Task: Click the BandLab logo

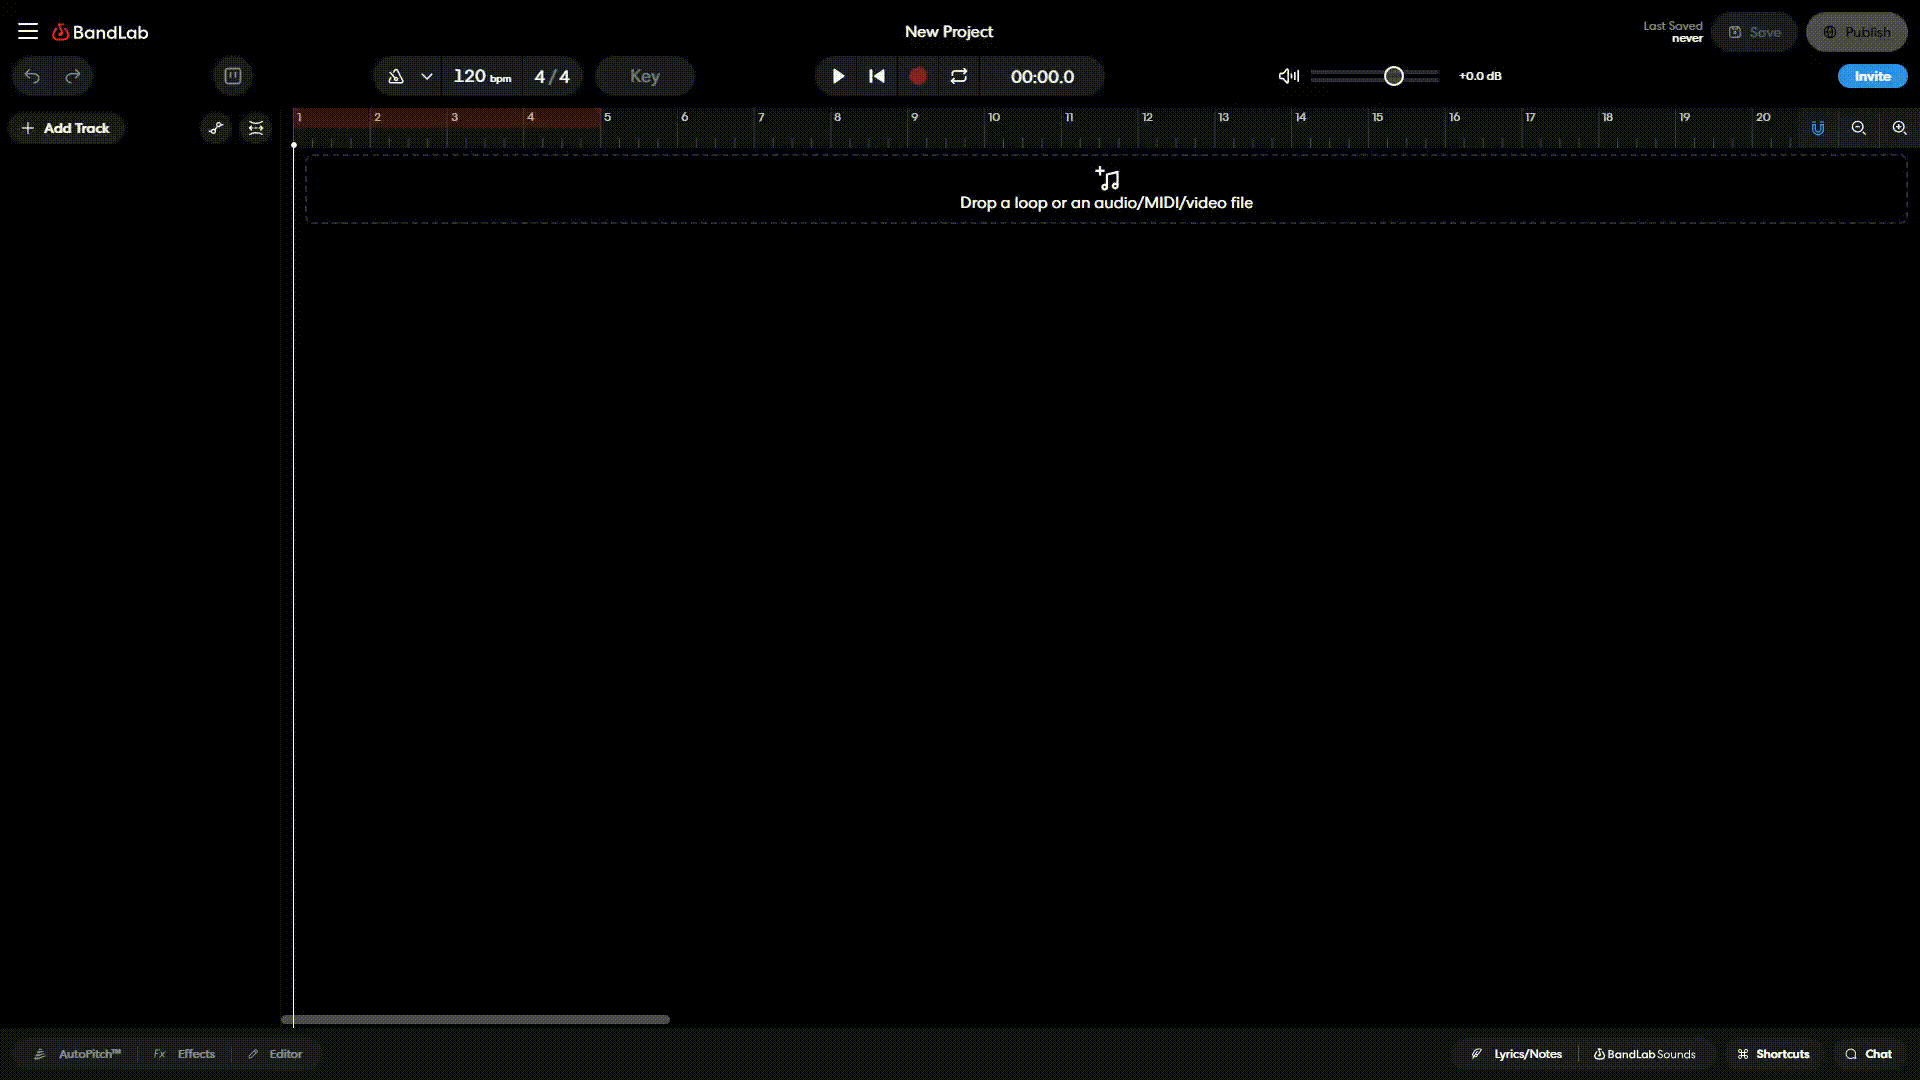Action: click(x=100, y=32)
